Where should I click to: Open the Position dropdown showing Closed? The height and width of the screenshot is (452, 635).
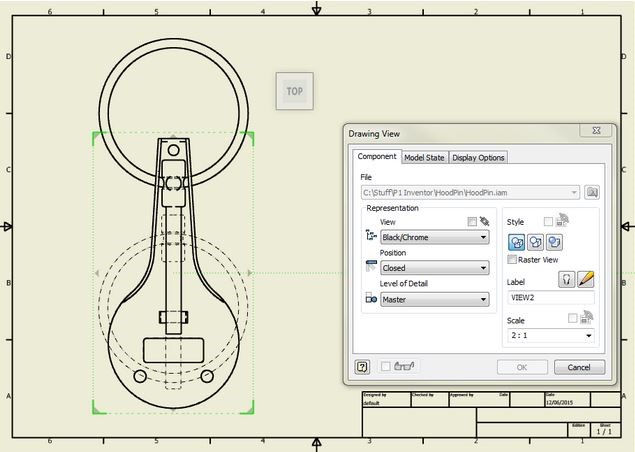435,268
